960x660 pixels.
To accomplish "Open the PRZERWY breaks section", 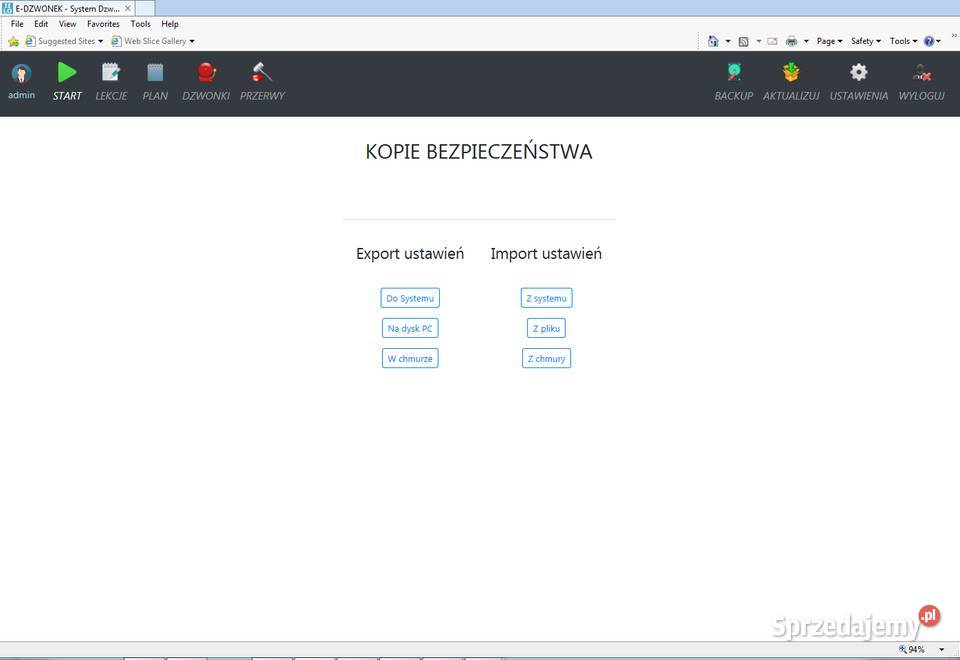I will (x=262, y=73).
